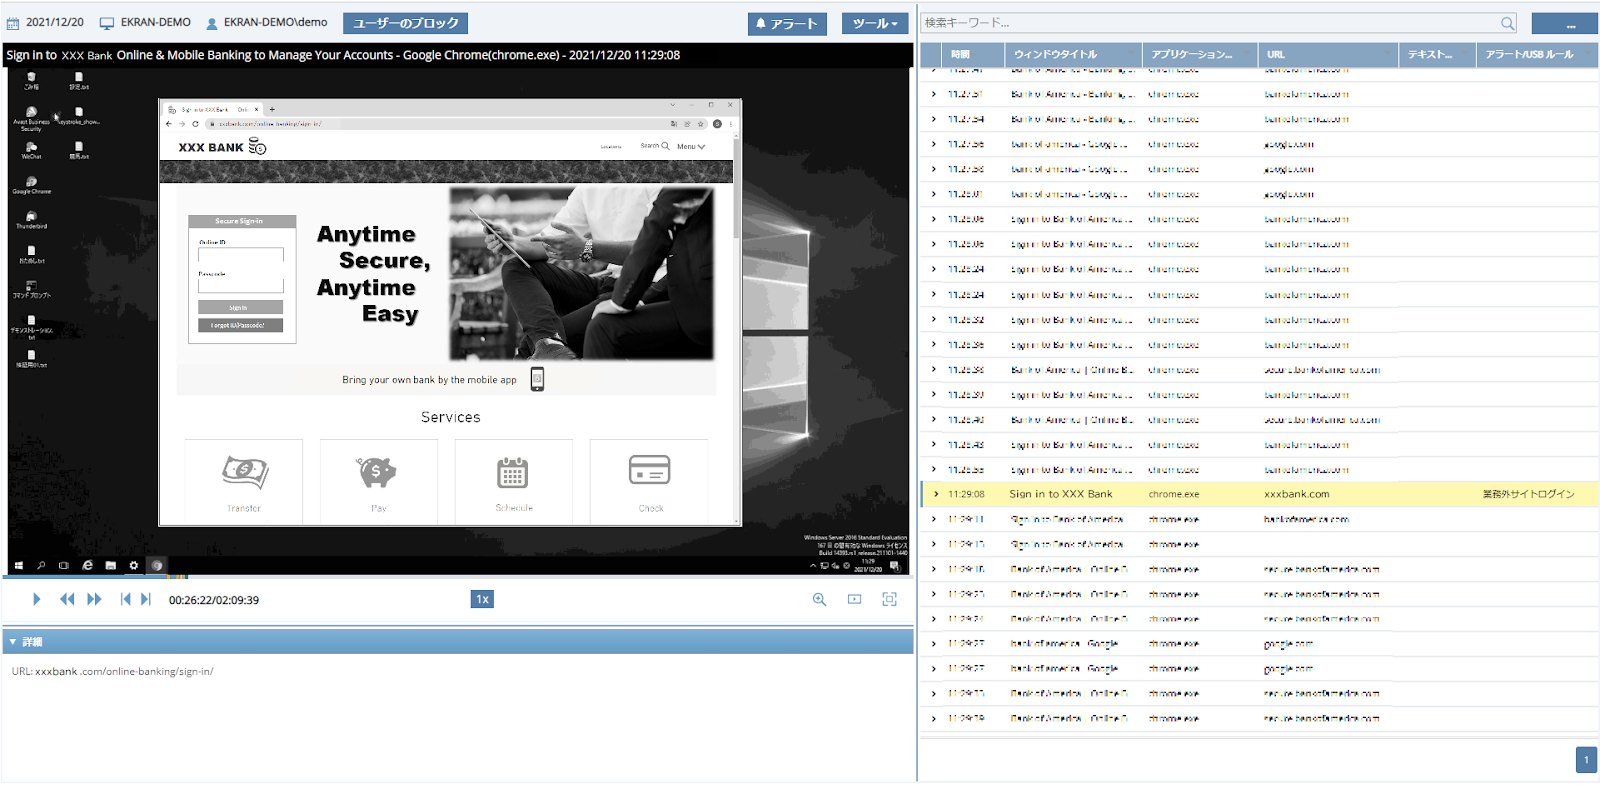This screenshot has height=789, width=1600.
Task: Click the Check card service icon
Action: tap(649, 469)
